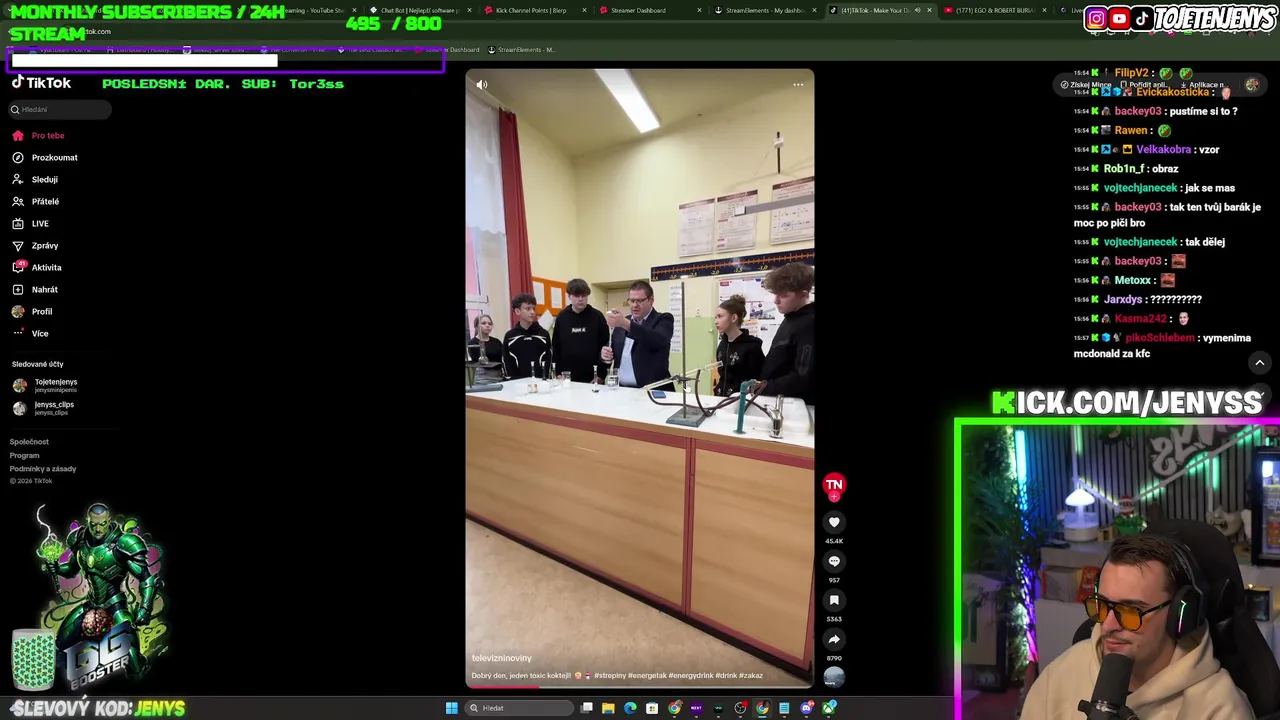Share the video using the arrow icon
The height and width of the screenshot is (720, 1280).
click(x=834, y=639)
